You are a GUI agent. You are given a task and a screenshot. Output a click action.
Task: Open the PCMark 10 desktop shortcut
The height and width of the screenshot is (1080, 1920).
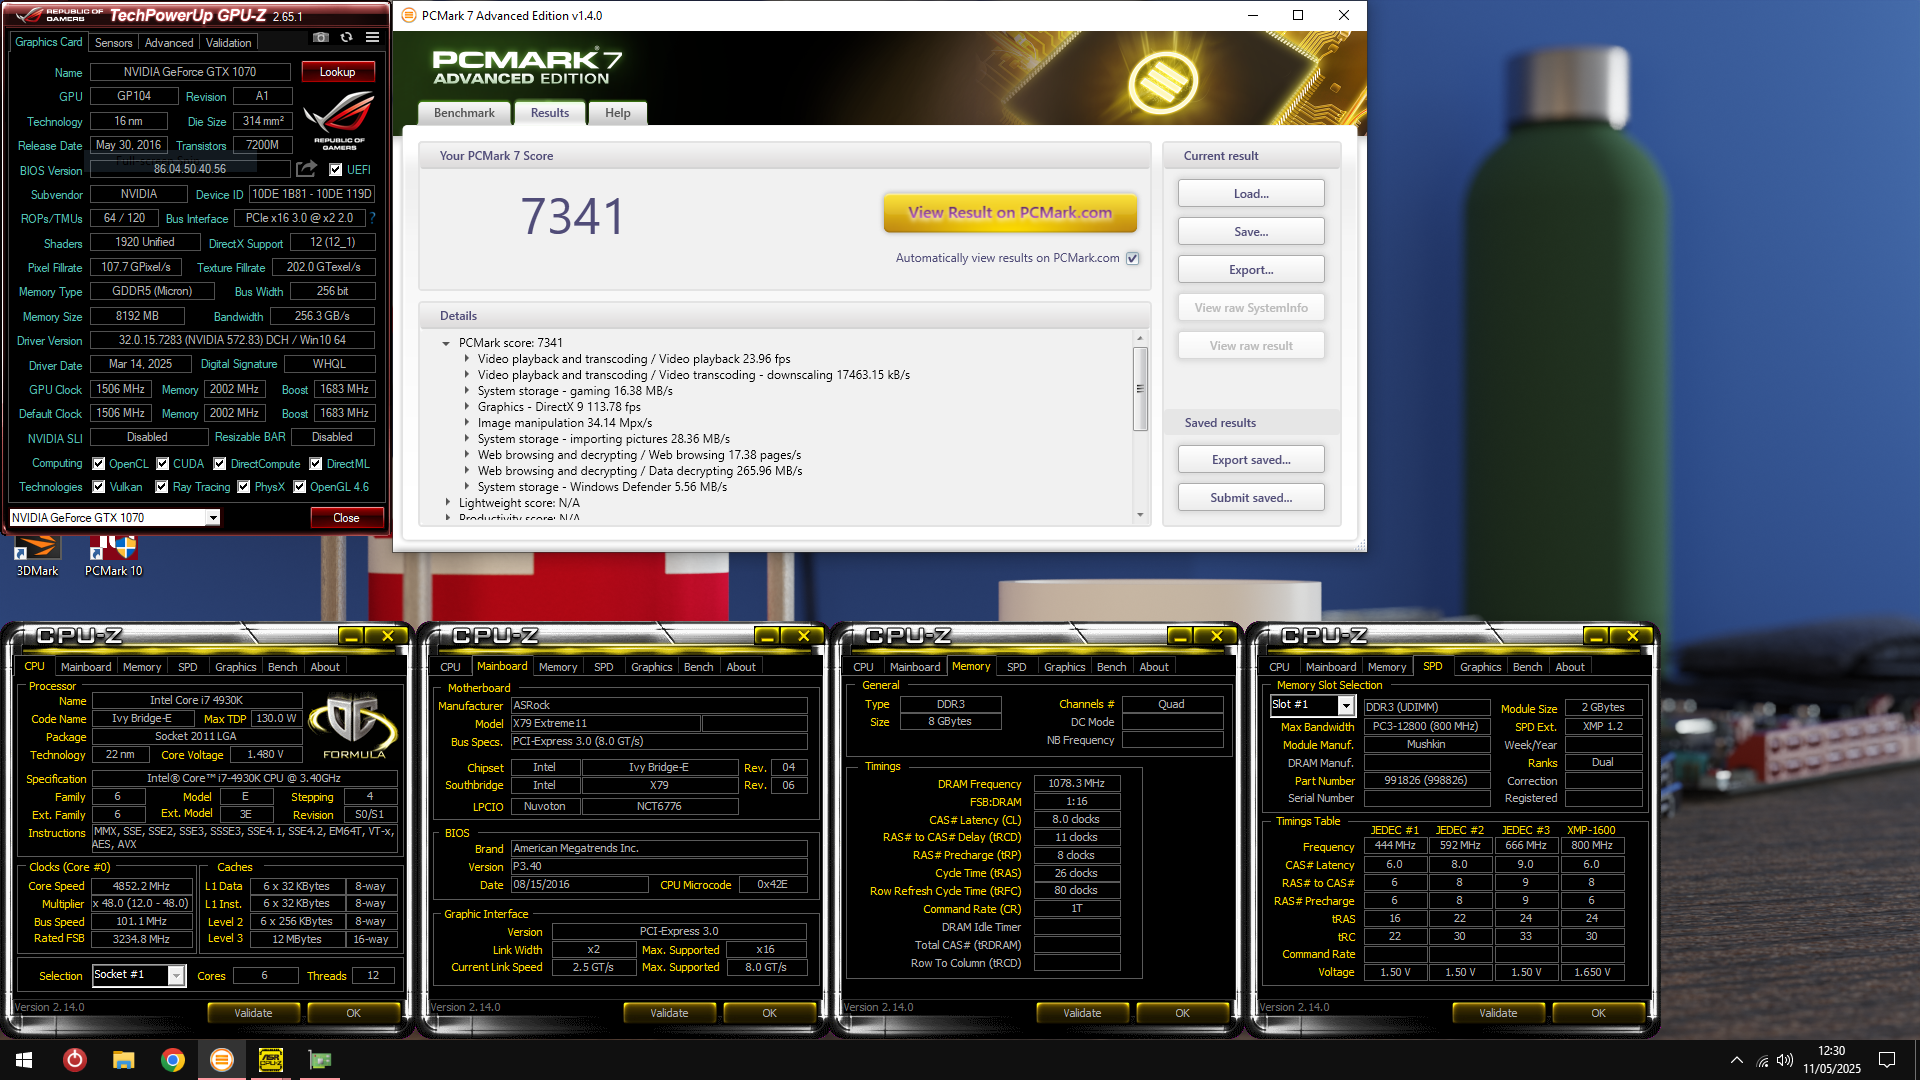[113, 556]
